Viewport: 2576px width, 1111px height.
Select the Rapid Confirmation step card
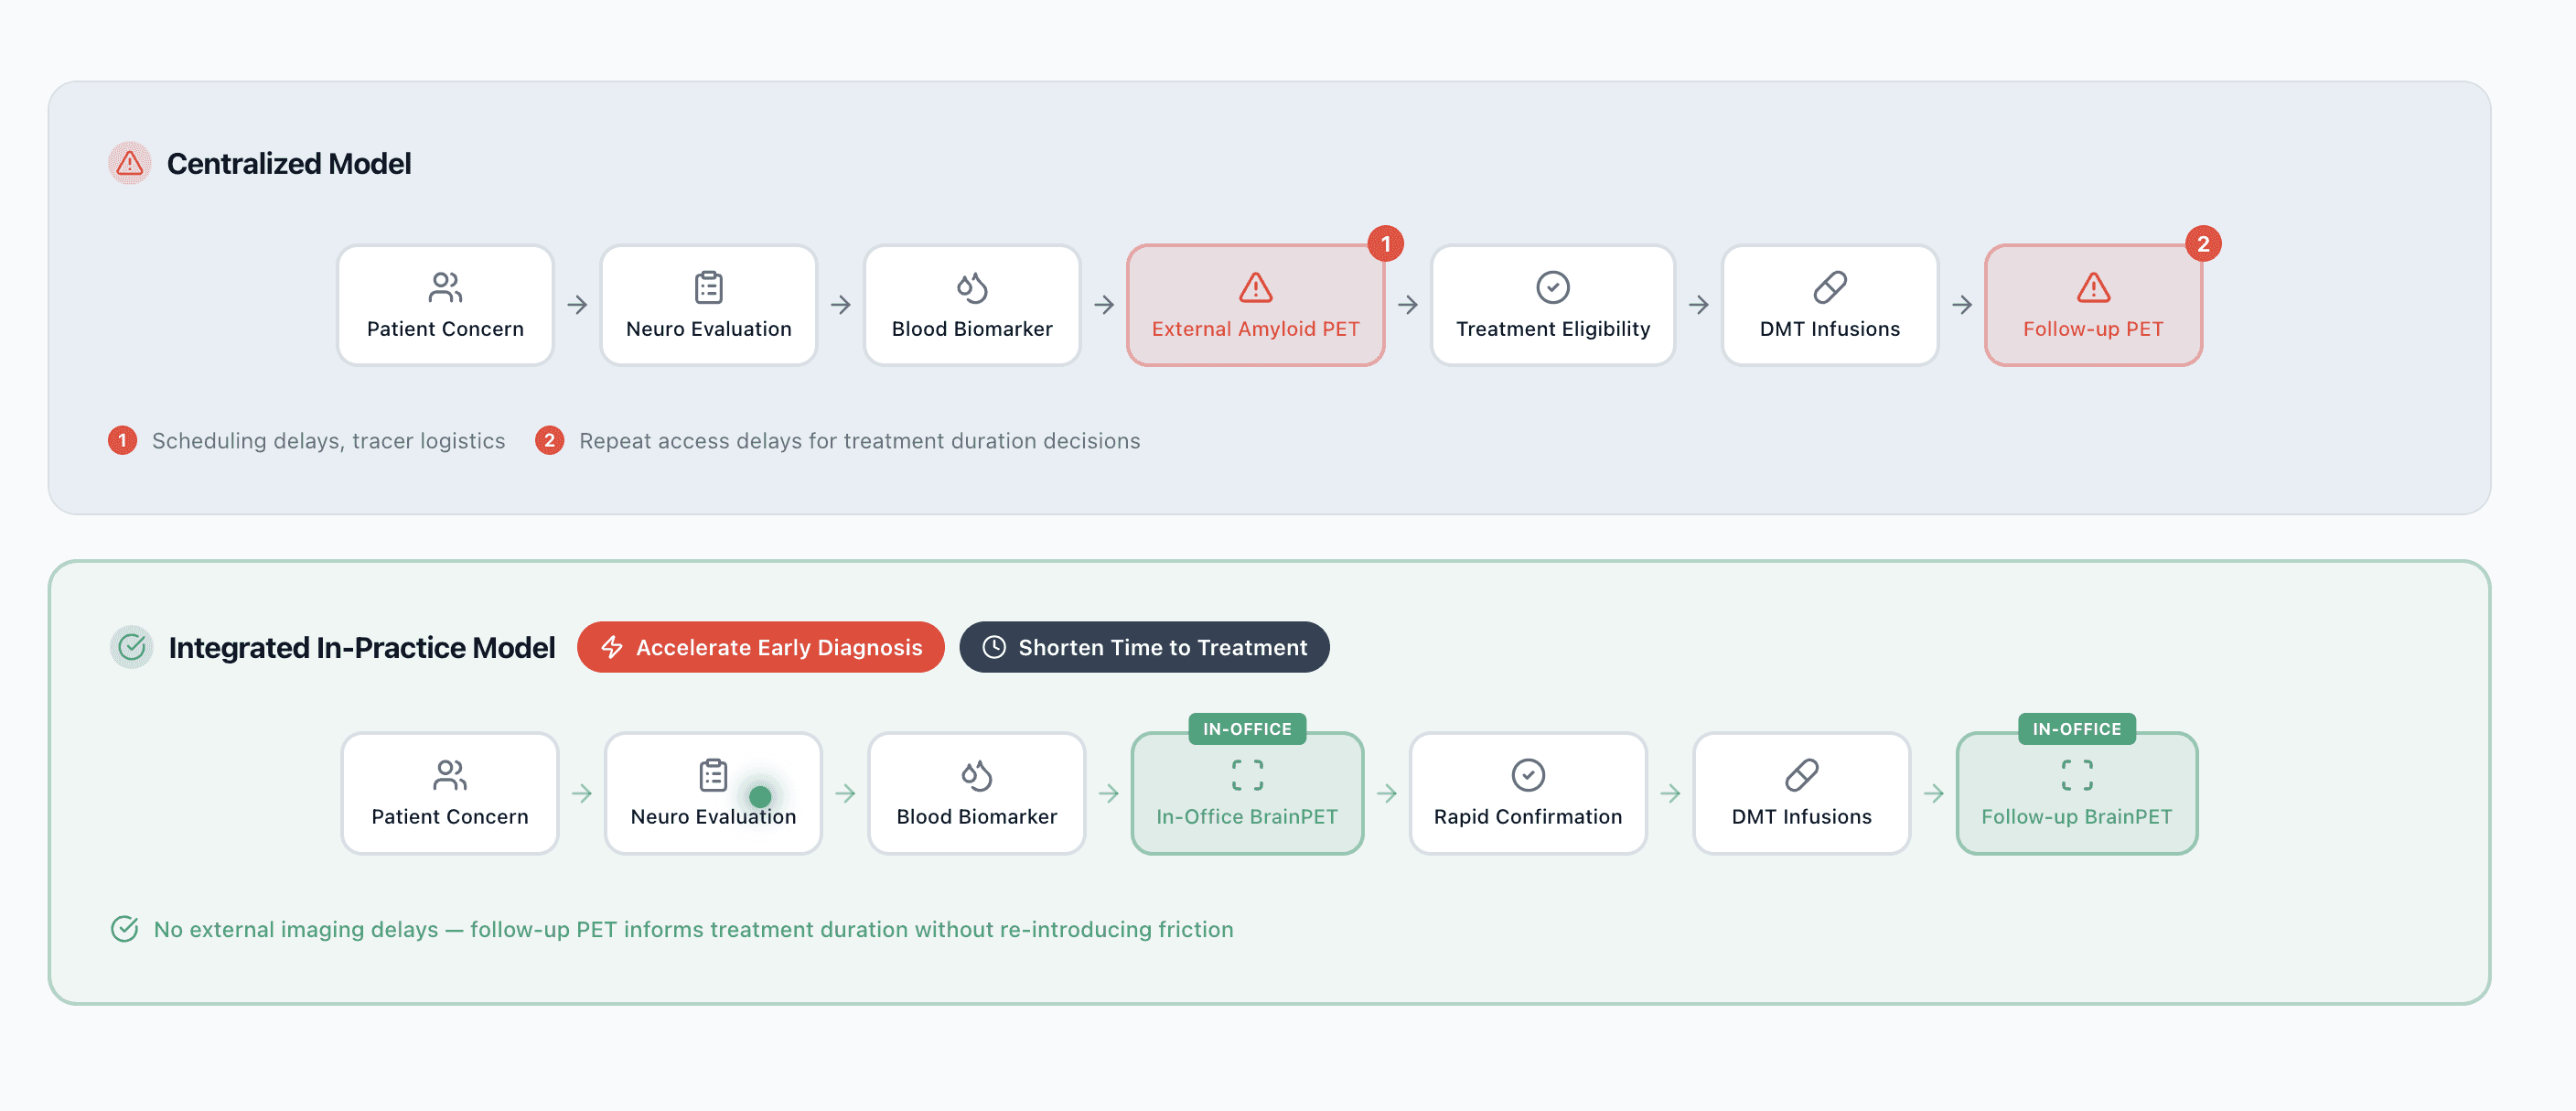(1527, 793)
